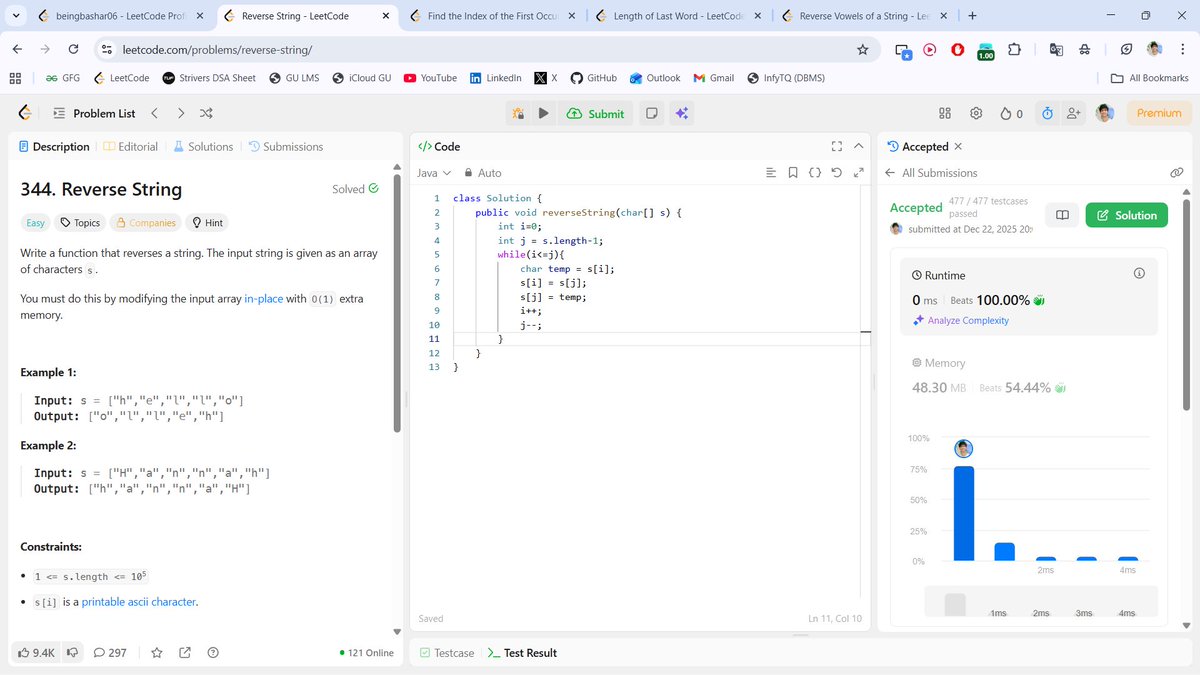
Task: Open the debugger bug icon above the editor
Action: click(519, 113)
